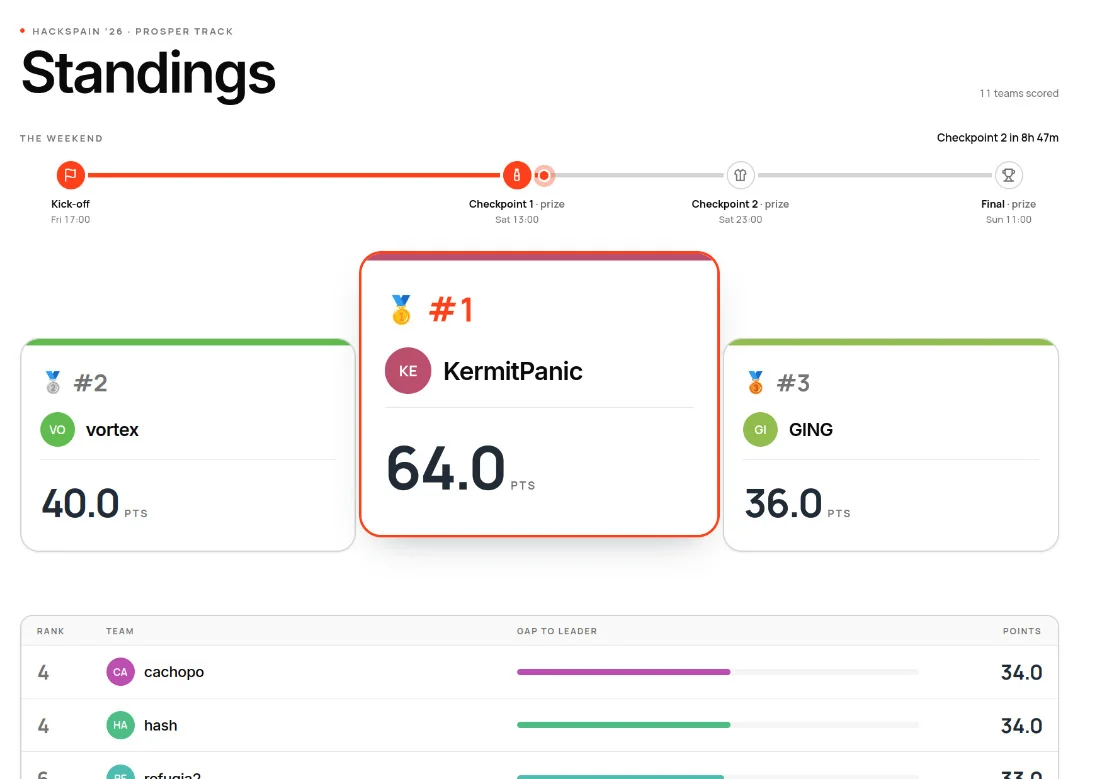The width and height of the screenshot is (1095, 779).
Task: Click the 'Fri 17:00' time text
Action: coord(71,219)
